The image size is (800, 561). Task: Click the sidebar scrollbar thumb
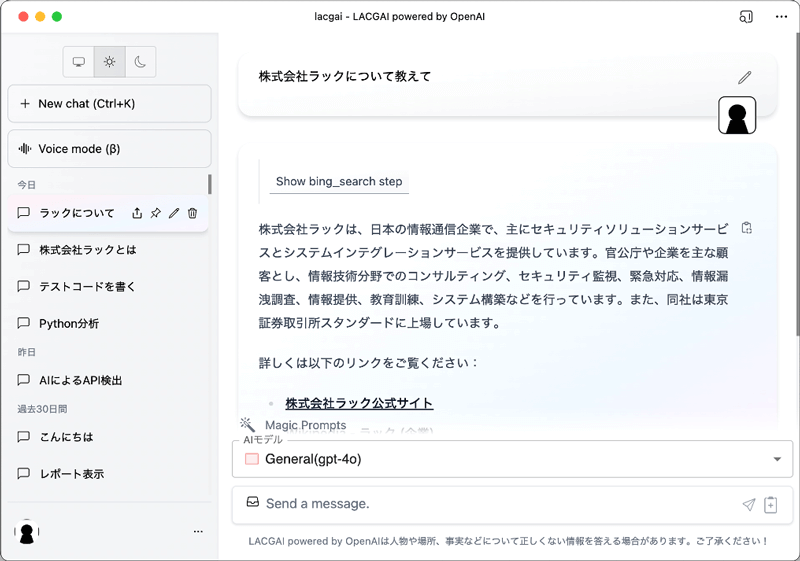tap(210, 184)
